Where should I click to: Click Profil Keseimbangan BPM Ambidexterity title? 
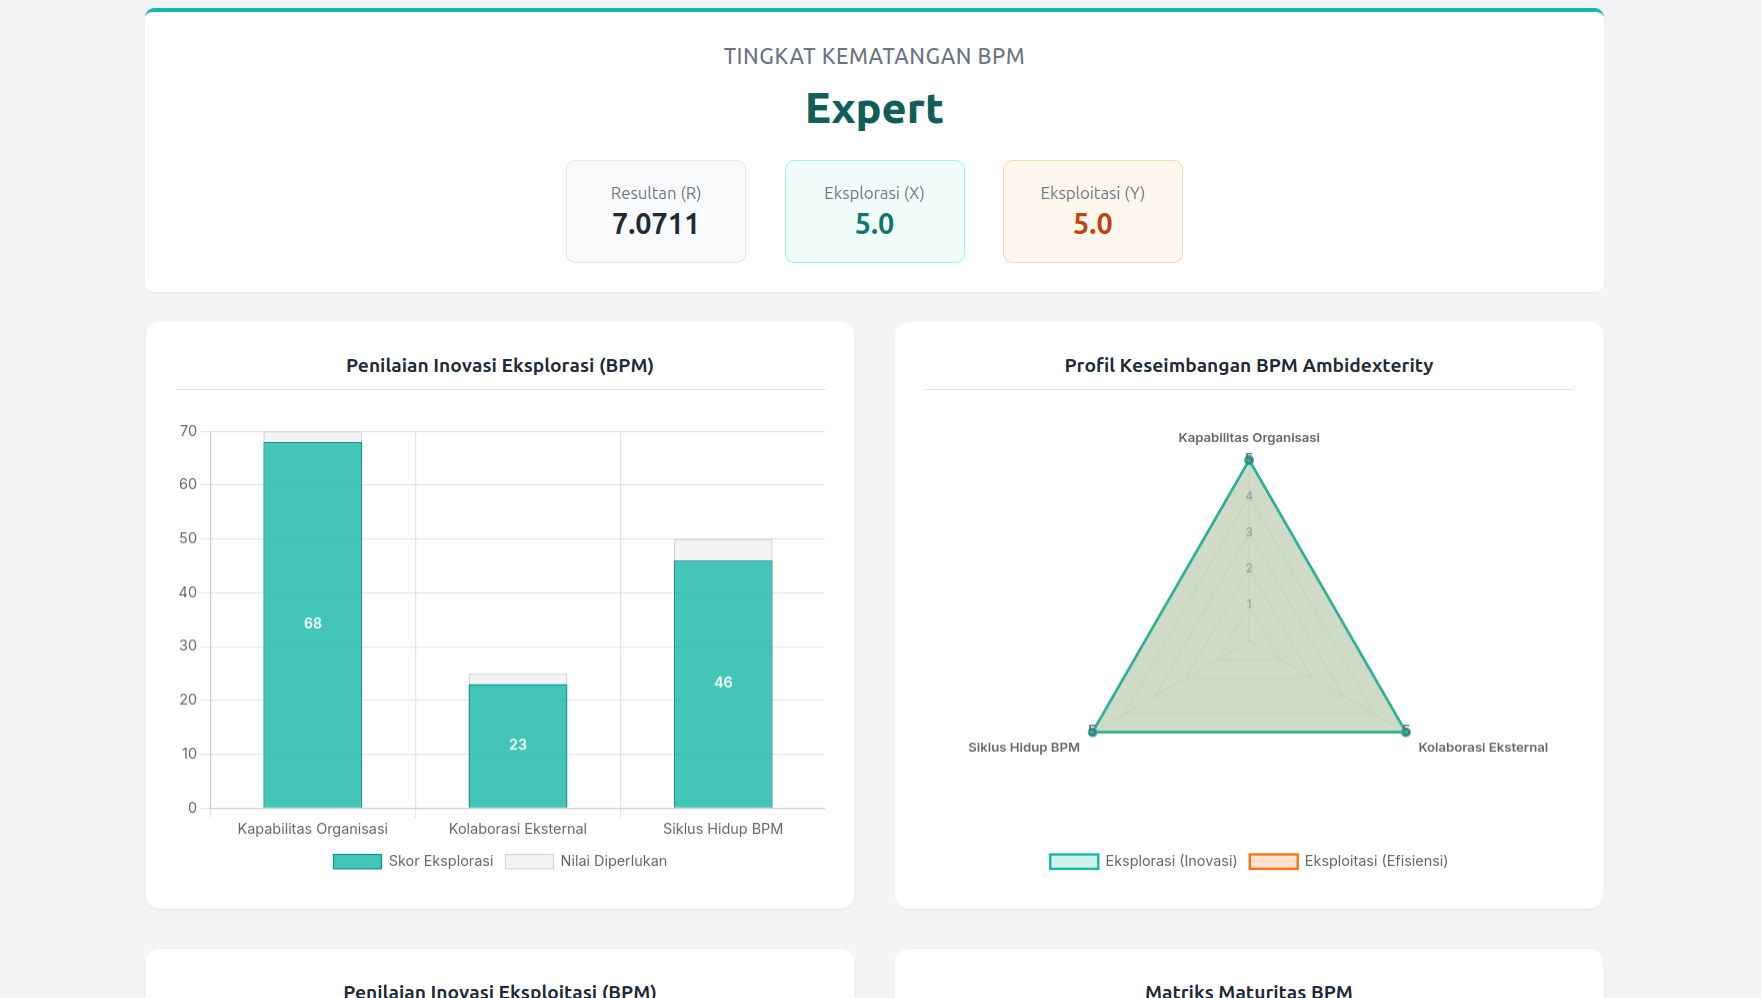1248,366
